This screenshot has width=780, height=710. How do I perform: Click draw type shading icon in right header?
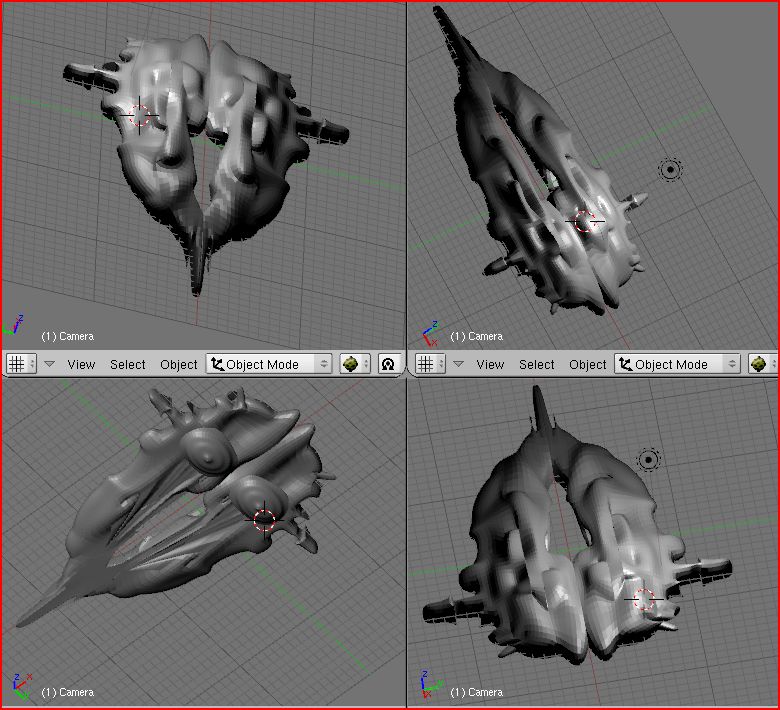762,364
